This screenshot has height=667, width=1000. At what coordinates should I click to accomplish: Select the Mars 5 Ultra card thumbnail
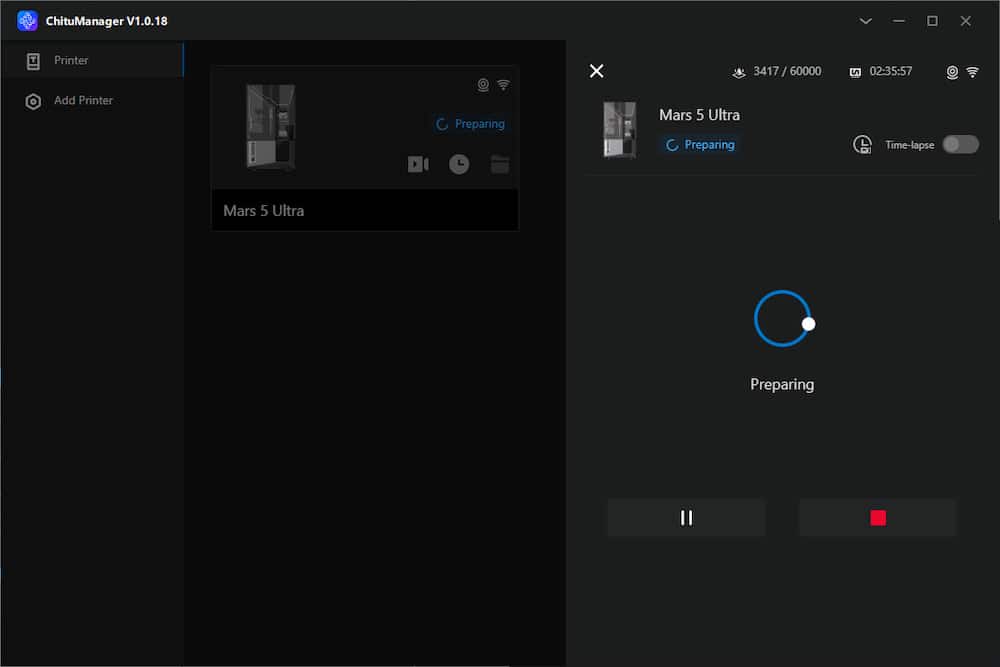(271, 127)
